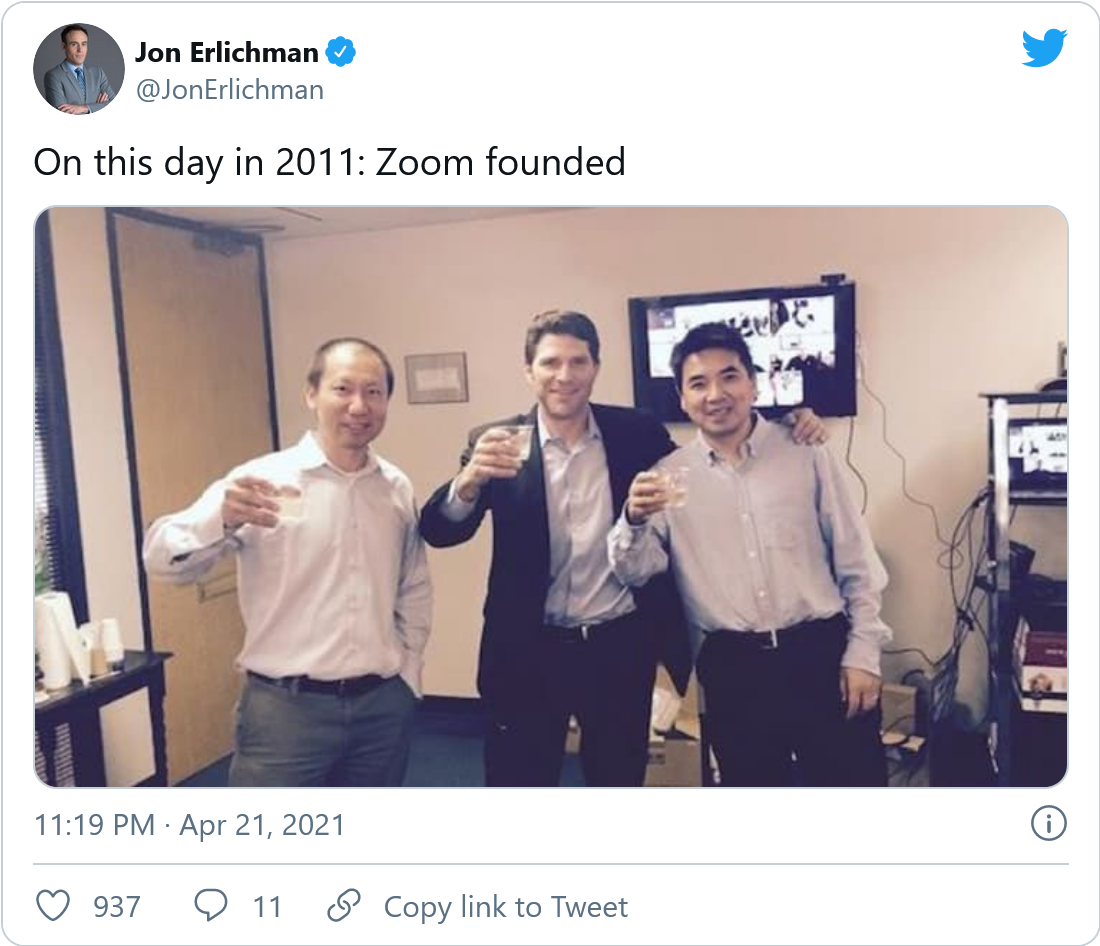The width and height of the screenshot is (1100, 946).
Task: Open the 11:19 PM Apr 21, 2021 timestamp
Action: [x=189, y=825]
